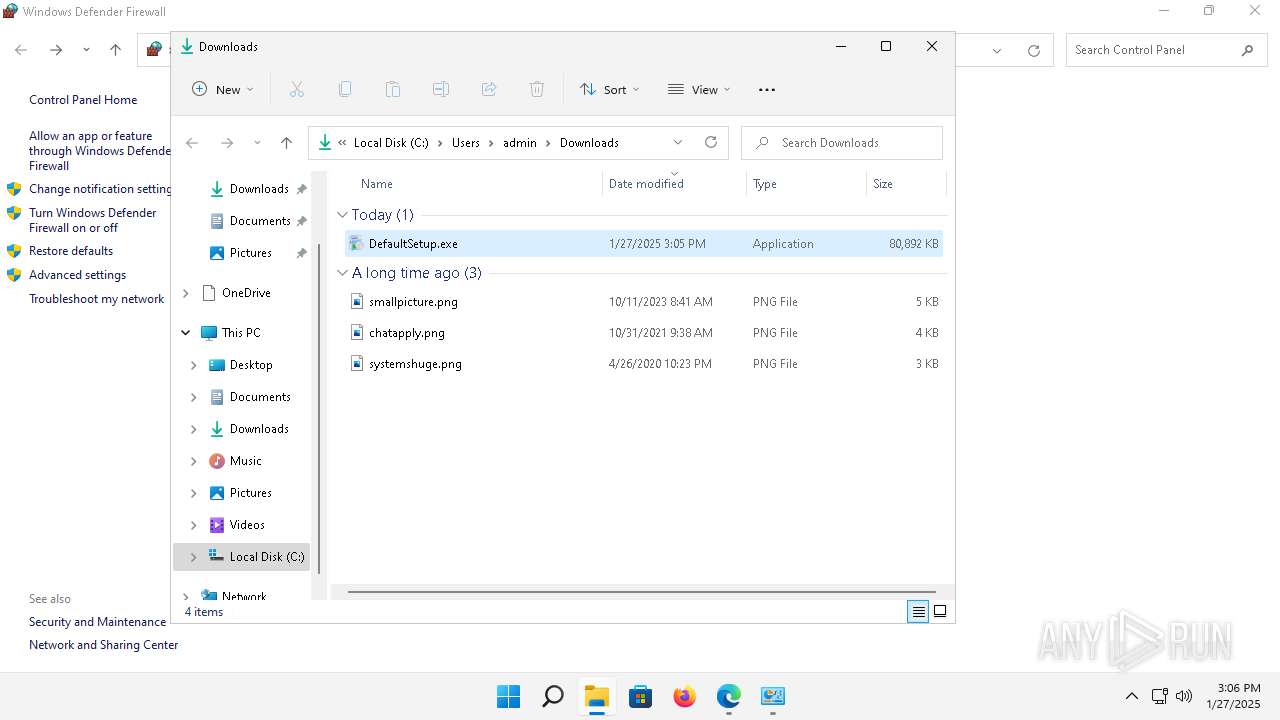Switch to large thumbnails view icon
This screenshot has width=1280, height=720.
[940, 612]
